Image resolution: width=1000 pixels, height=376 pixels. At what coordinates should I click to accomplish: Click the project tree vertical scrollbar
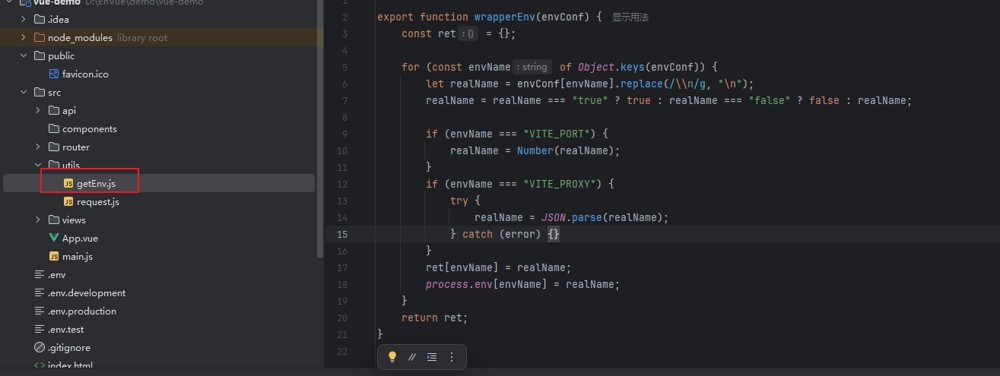pyautogui.click(x=320, y=127)
